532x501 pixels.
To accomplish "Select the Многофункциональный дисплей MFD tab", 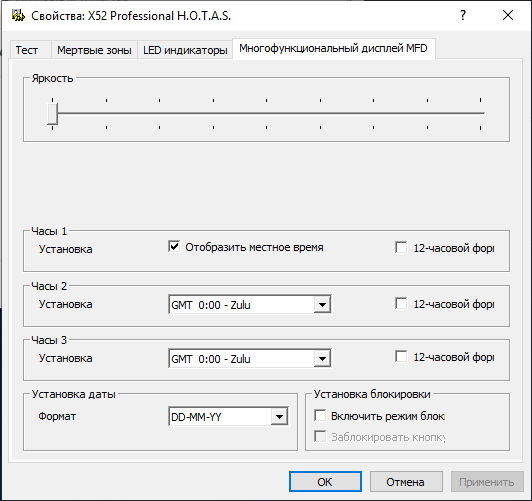I will (334, 49).
